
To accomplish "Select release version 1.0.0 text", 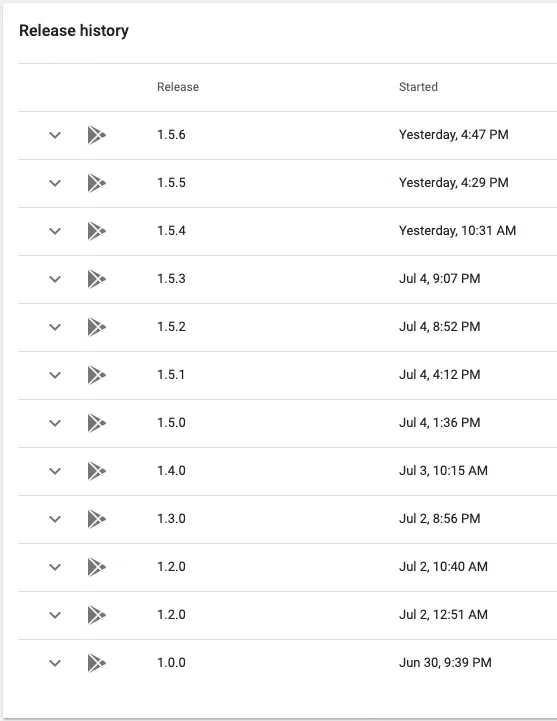I will click(171, 663).
